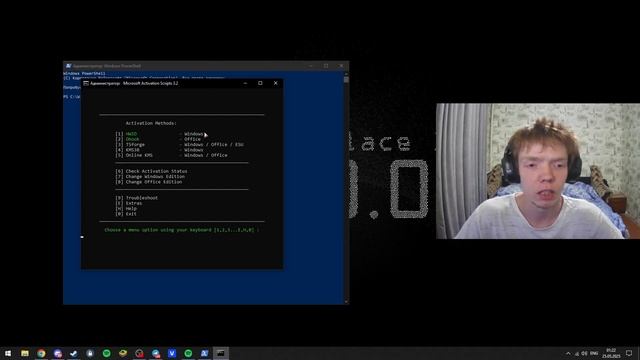Viewport: 640px width, 360px height.
Task: Open the yellow box taskbar app
Action: 123,353
